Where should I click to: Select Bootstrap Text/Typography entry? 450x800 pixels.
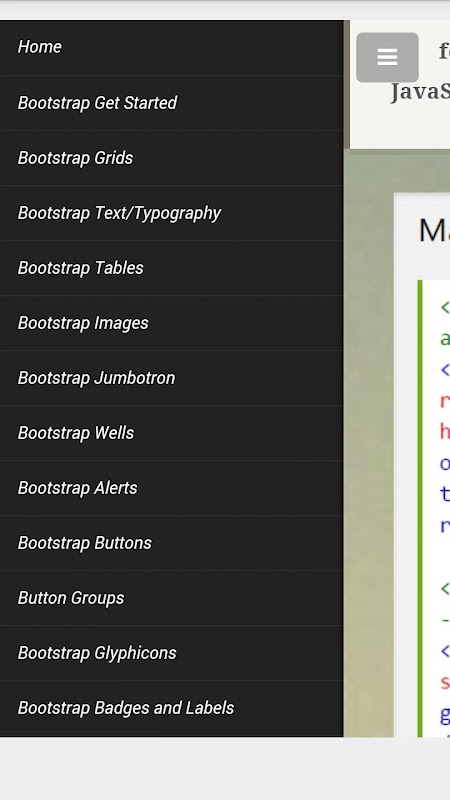[171, 213]
